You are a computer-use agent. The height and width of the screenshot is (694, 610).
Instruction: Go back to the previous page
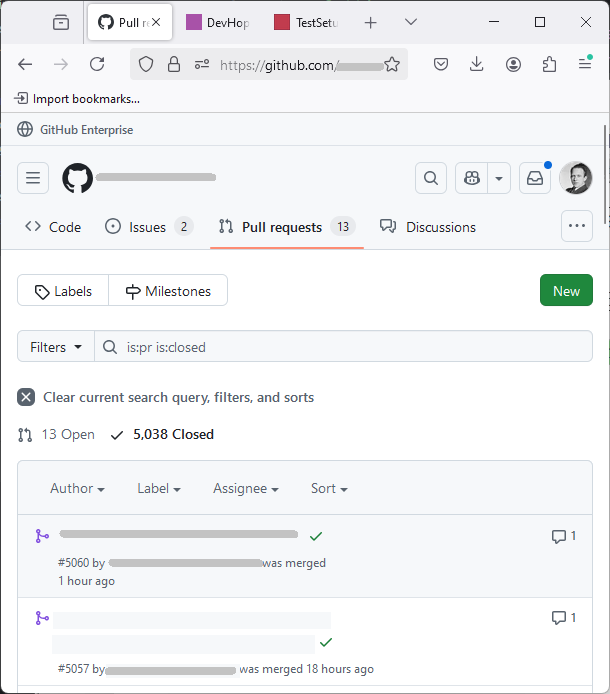point(25,65)
